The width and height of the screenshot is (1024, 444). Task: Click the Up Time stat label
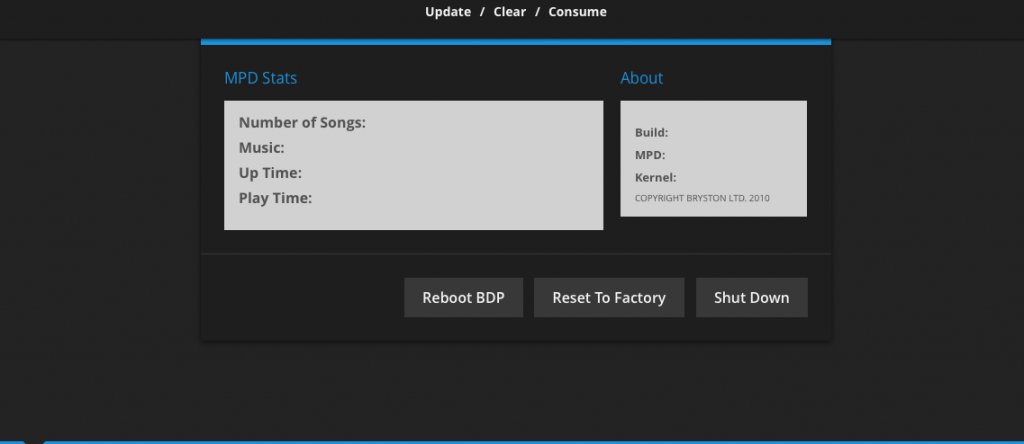(x=270, y=173)
